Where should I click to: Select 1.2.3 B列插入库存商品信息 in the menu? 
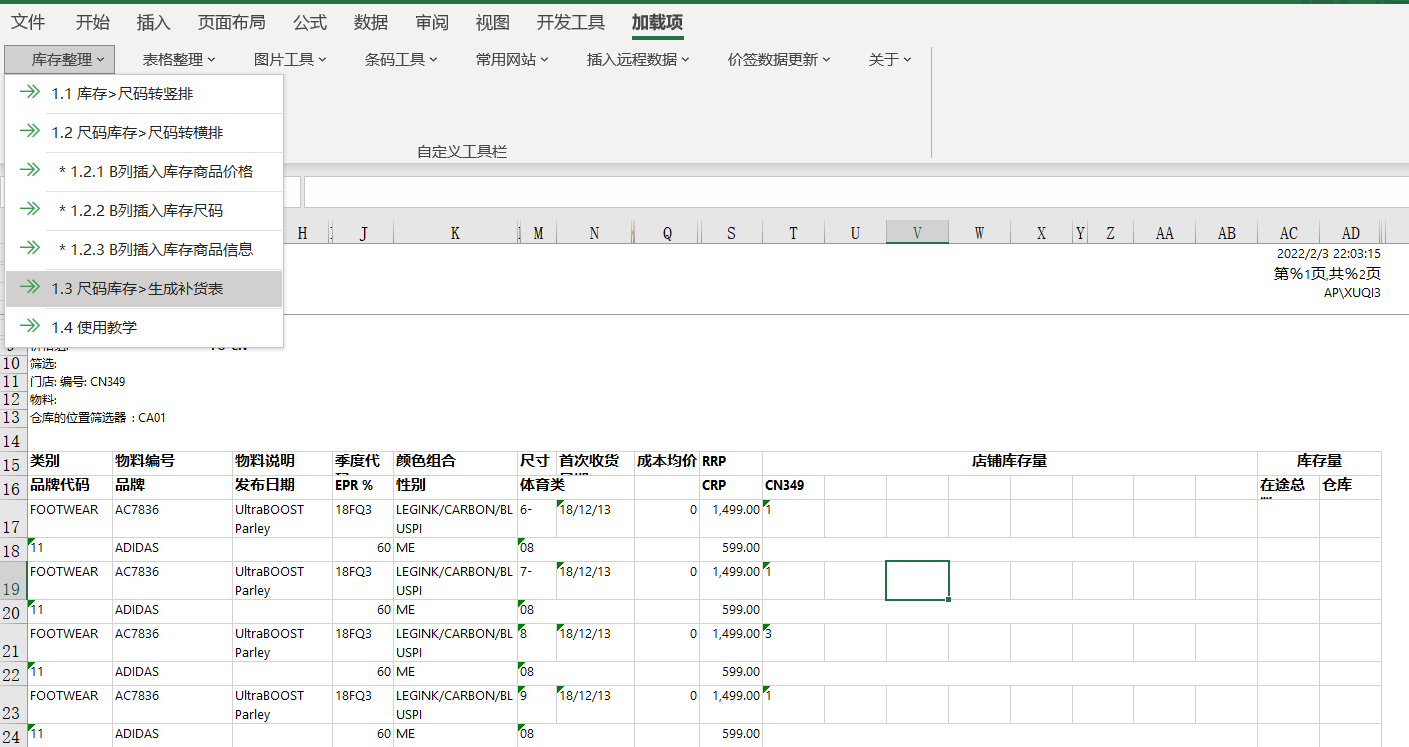pyautogui.click(x=144, y=249)
